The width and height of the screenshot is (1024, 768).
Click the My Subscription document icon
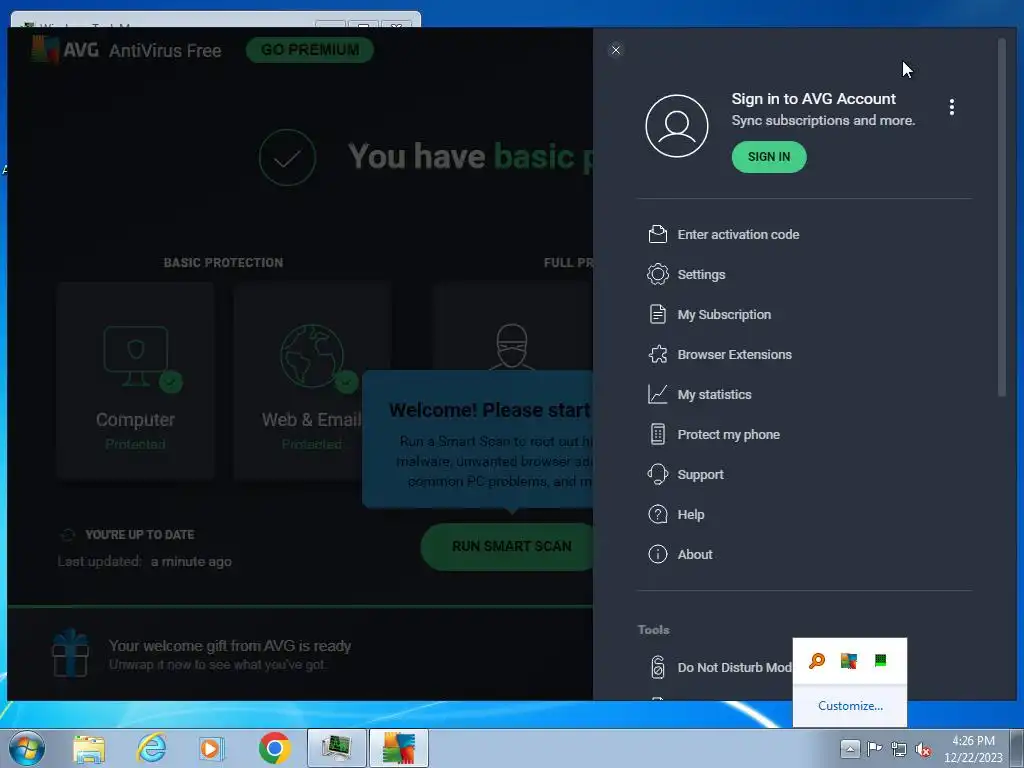coord(658,314)
